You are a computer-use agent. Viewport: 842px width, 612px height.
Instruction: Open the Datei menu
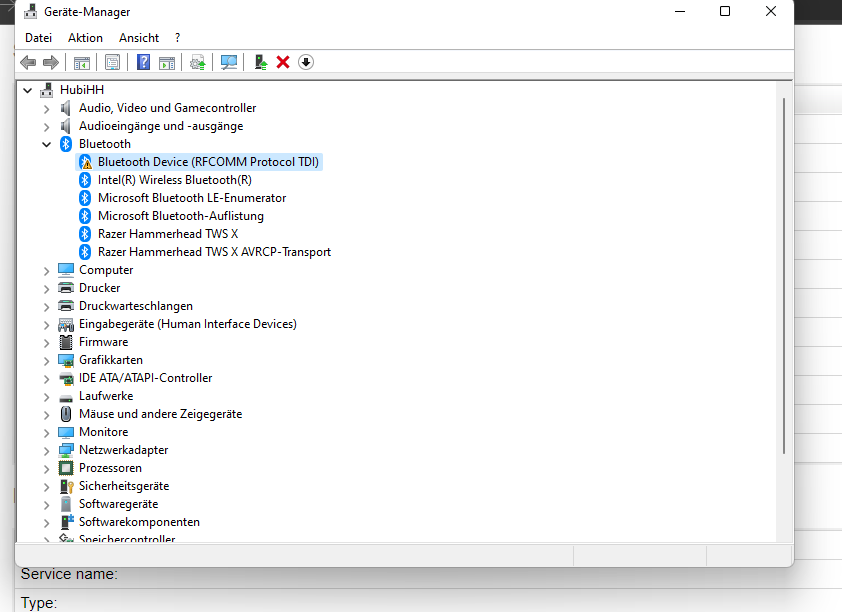(x=39, y=38)
